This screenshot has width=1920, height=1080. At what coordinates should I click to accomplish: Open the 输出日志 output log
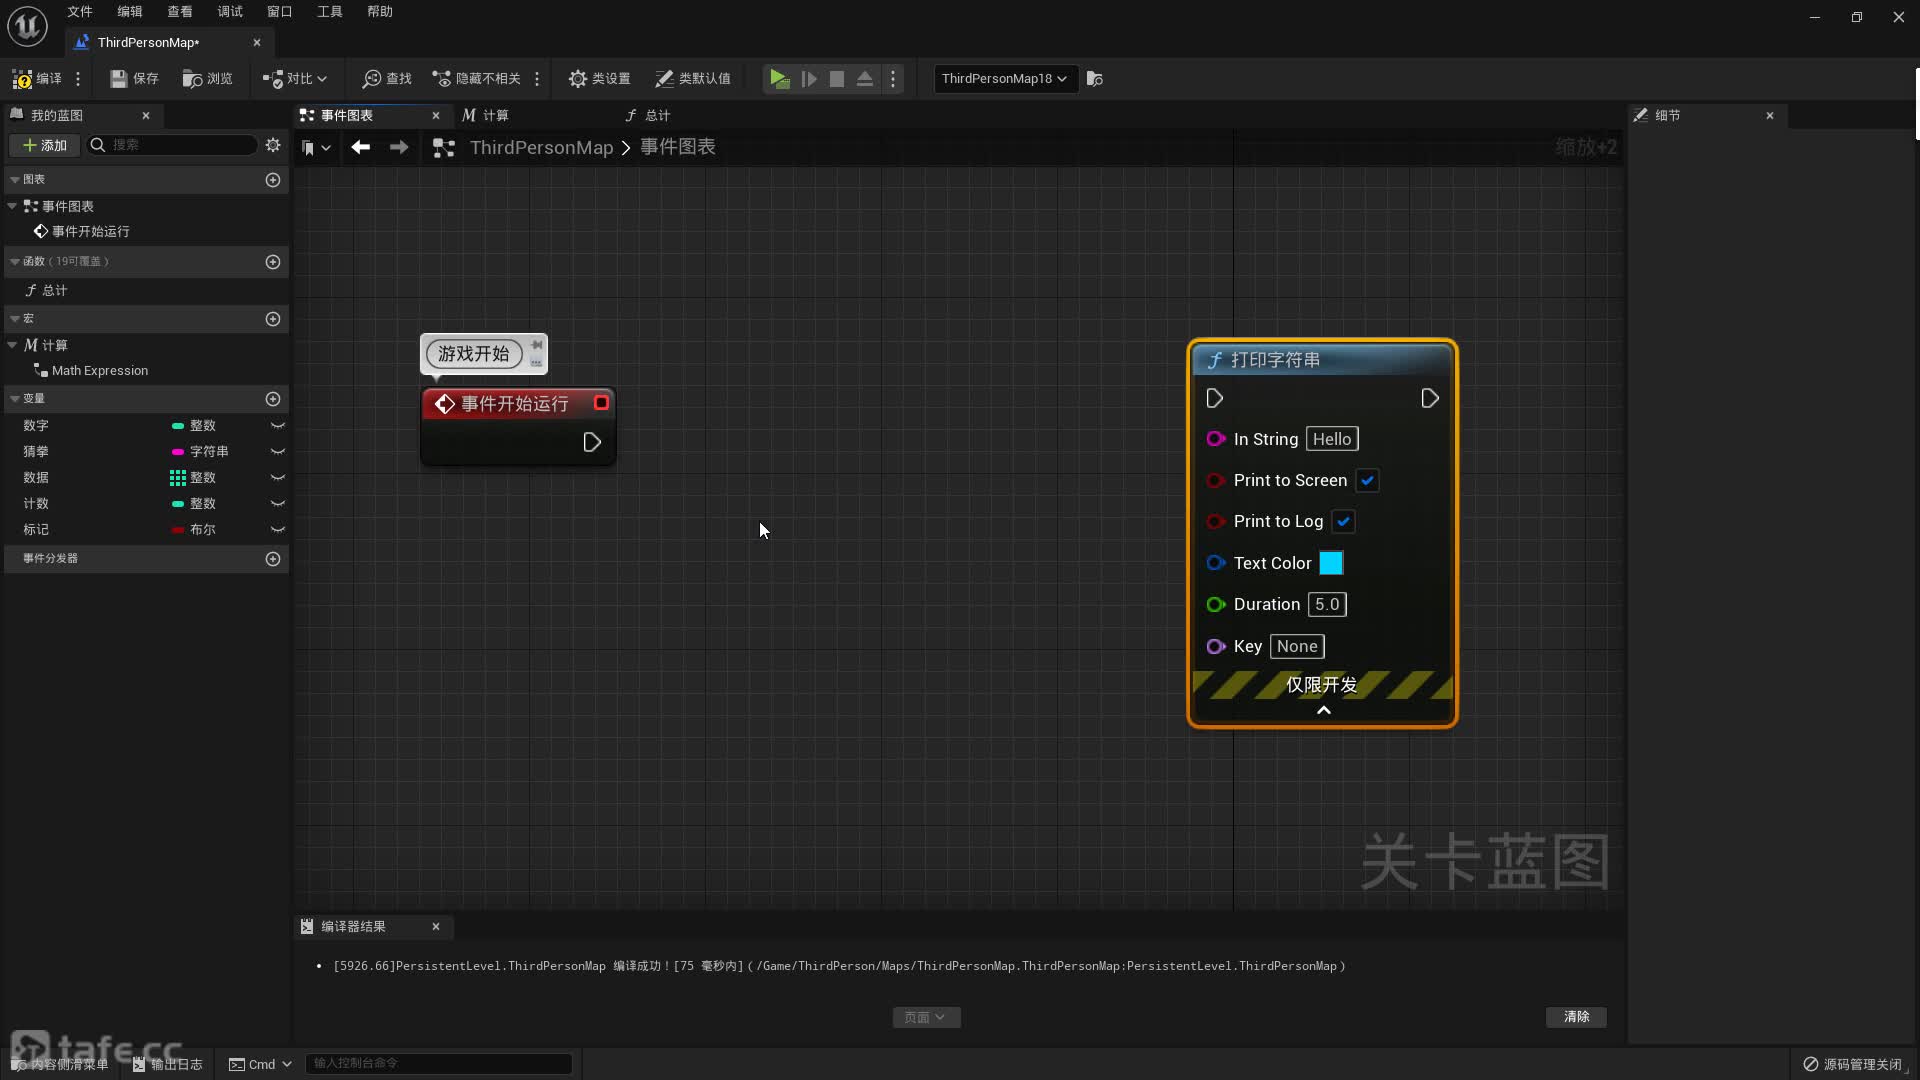pos(168,1064)
